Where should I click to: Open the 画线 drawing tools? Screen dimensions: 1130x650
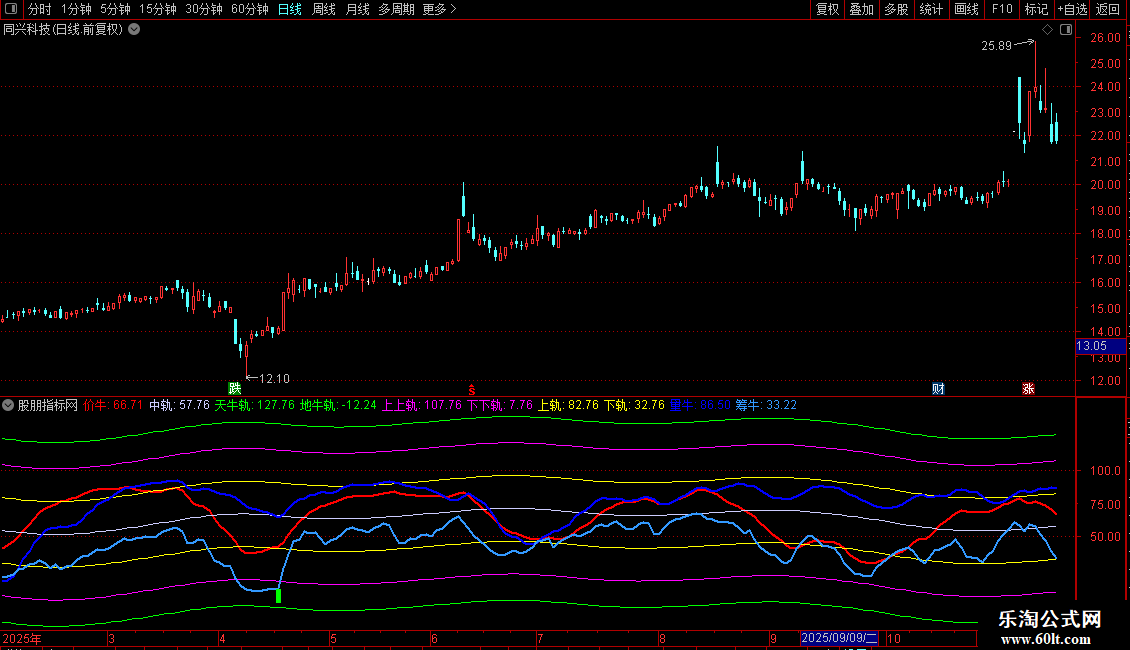click(x=966, y=9)
